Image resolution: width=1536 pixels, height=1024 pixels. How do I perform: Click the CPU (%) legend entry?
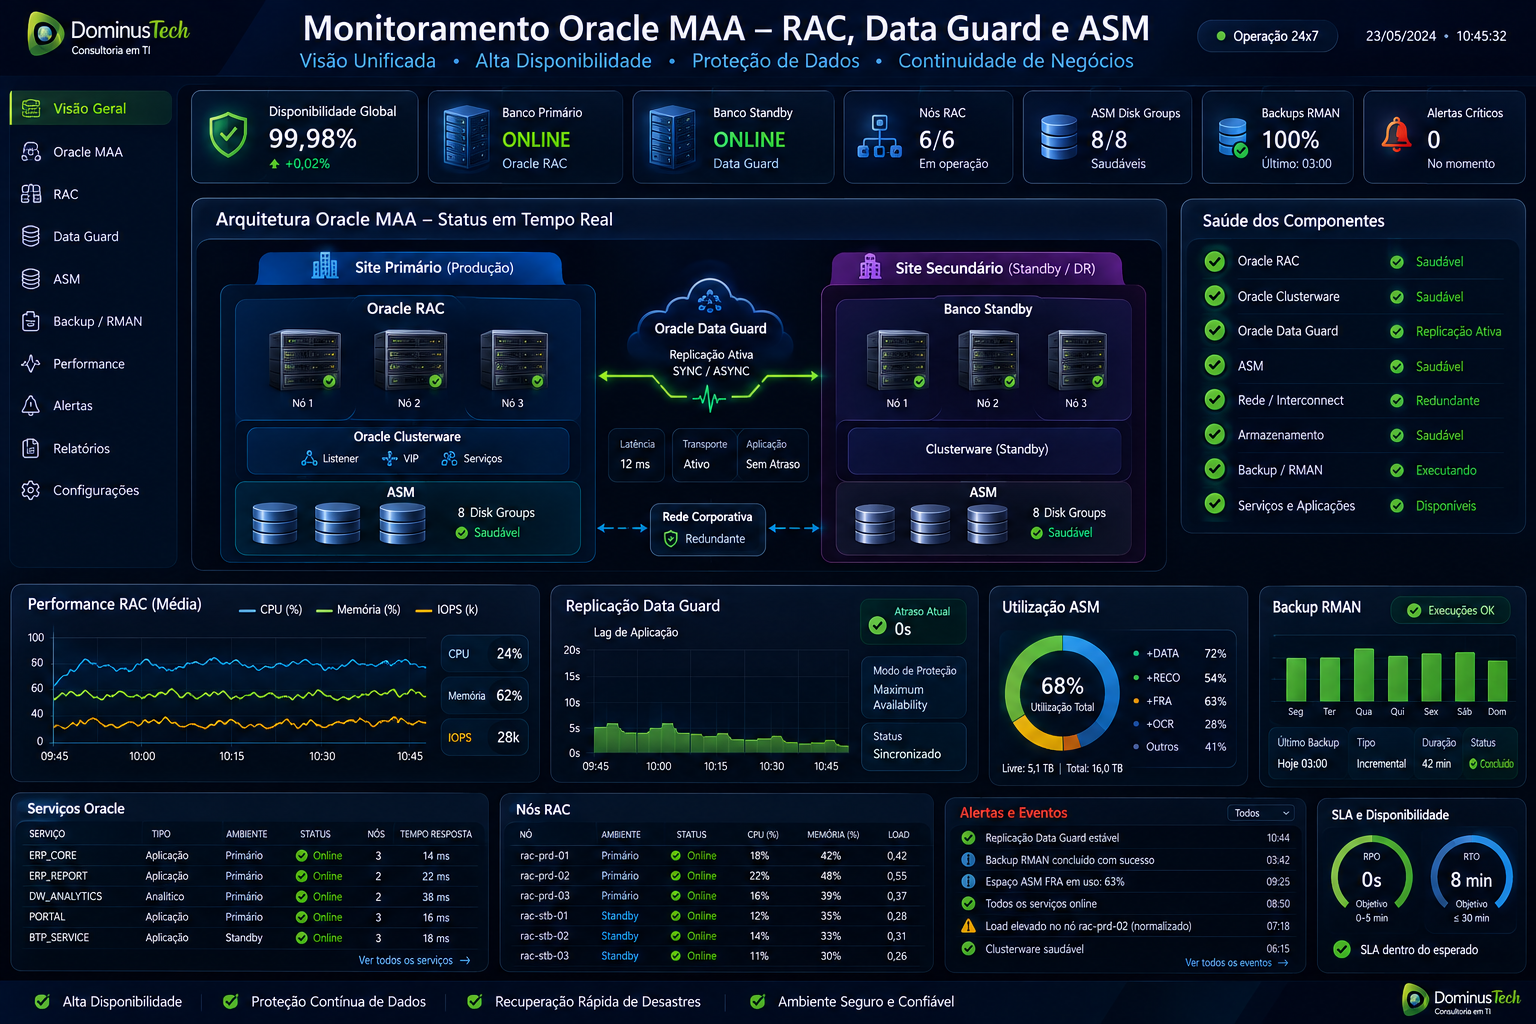[271, 609]
